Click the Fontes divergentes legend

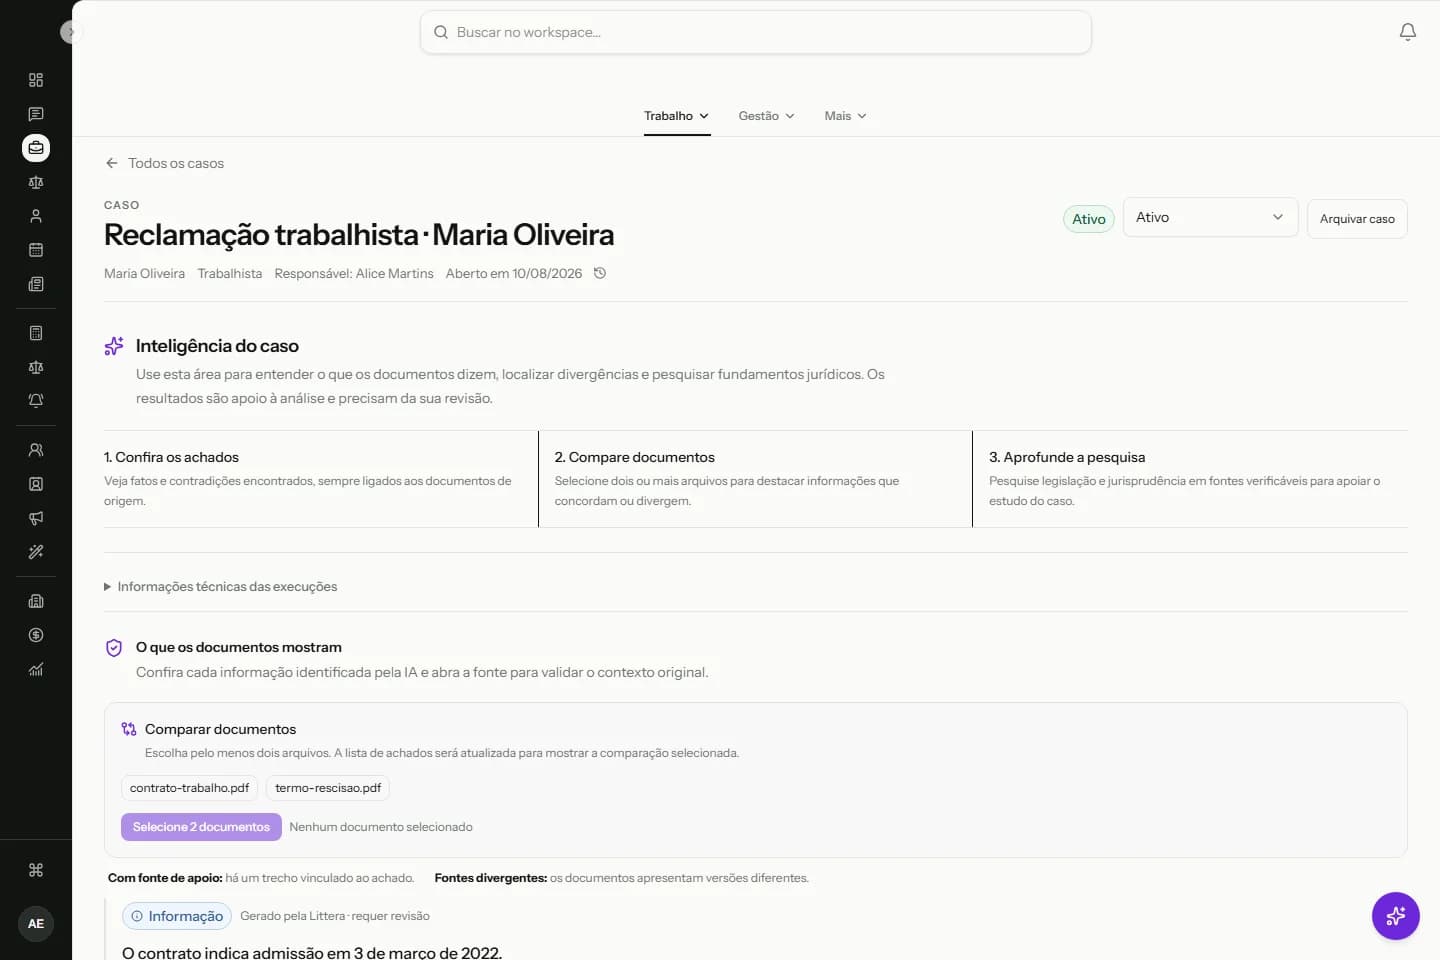pyautogui.click(x=621, y=878)
